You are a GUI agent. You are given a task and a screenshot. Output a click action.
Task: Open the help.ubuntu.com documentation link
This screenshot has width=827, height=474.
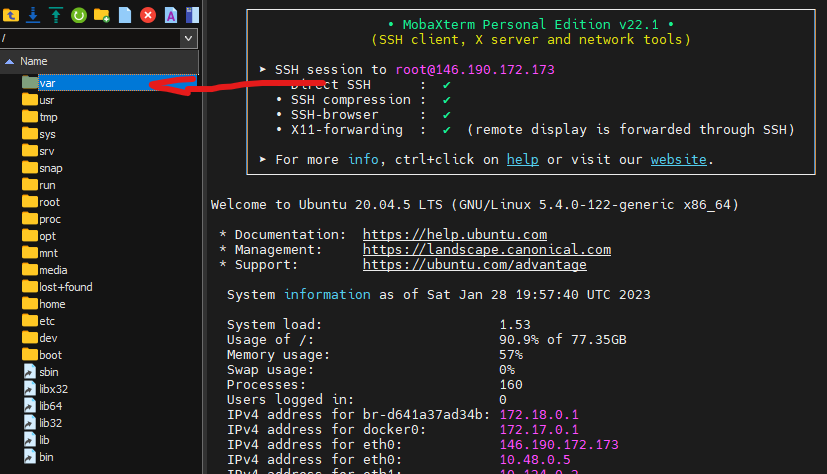coord(454,234)
